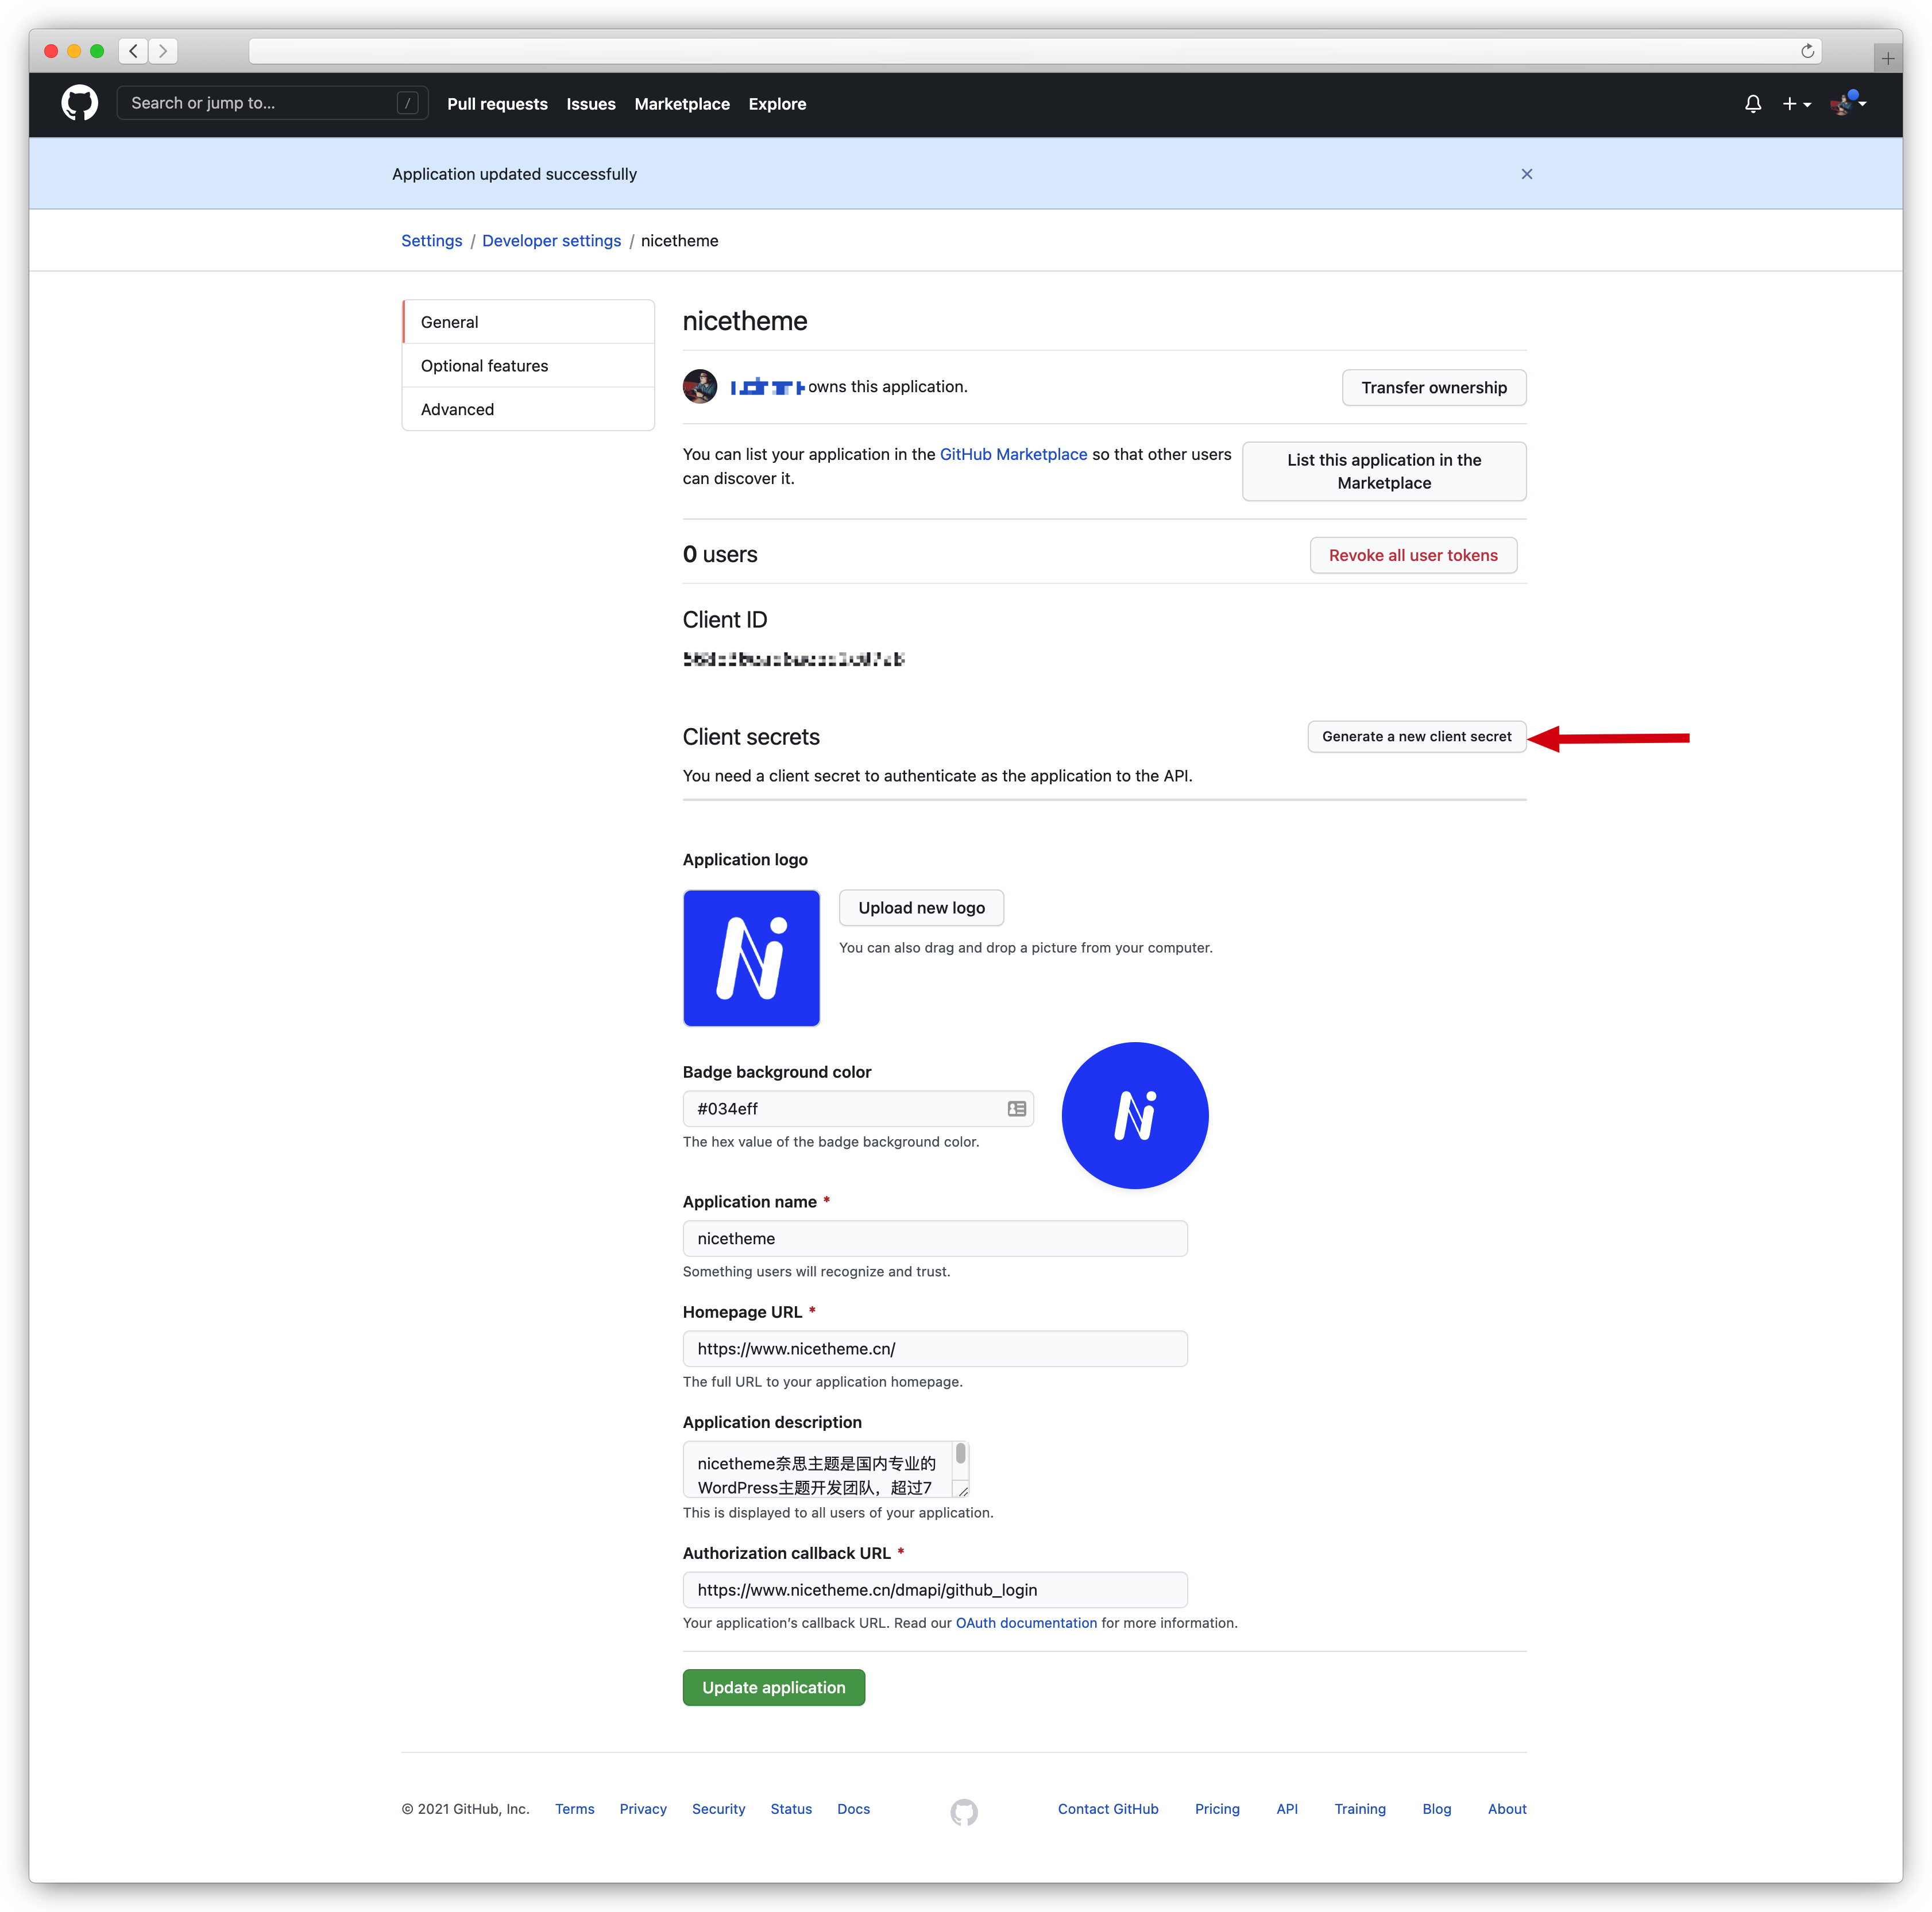This screenshot has height=1912, width=1932.
Task: Open the Docs footer link
Action: point(853,1809)
